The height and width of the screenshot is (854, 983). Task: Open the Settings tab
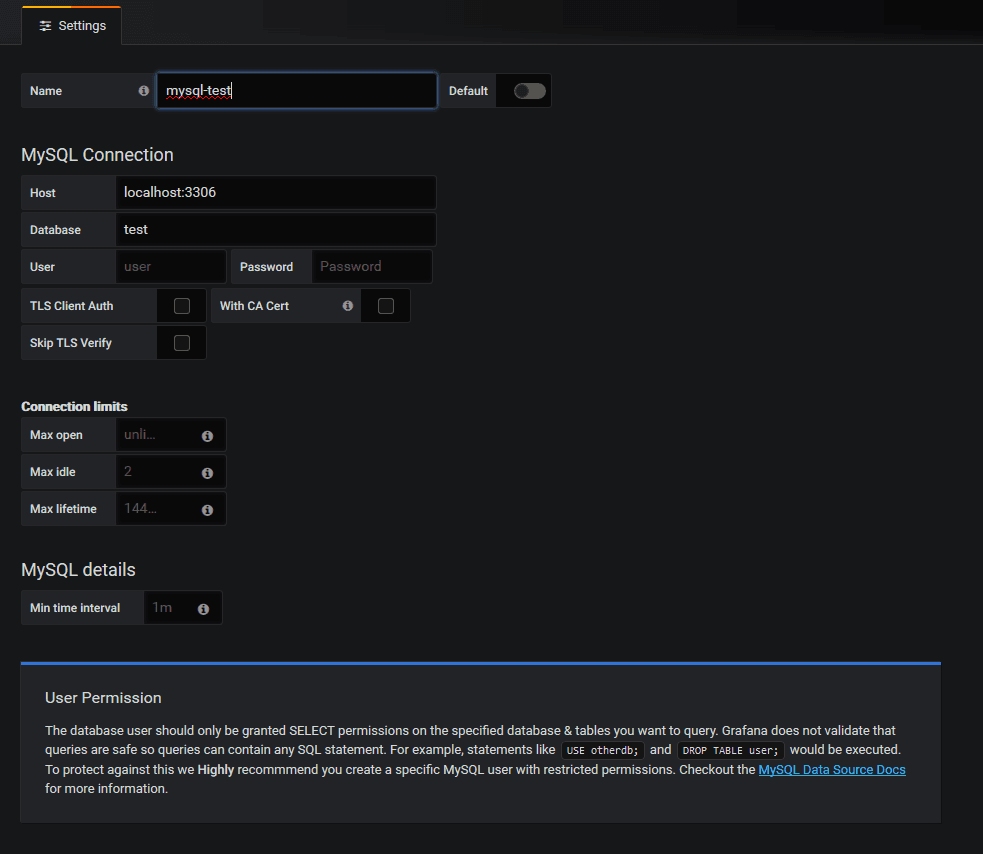tap(72, 26)
